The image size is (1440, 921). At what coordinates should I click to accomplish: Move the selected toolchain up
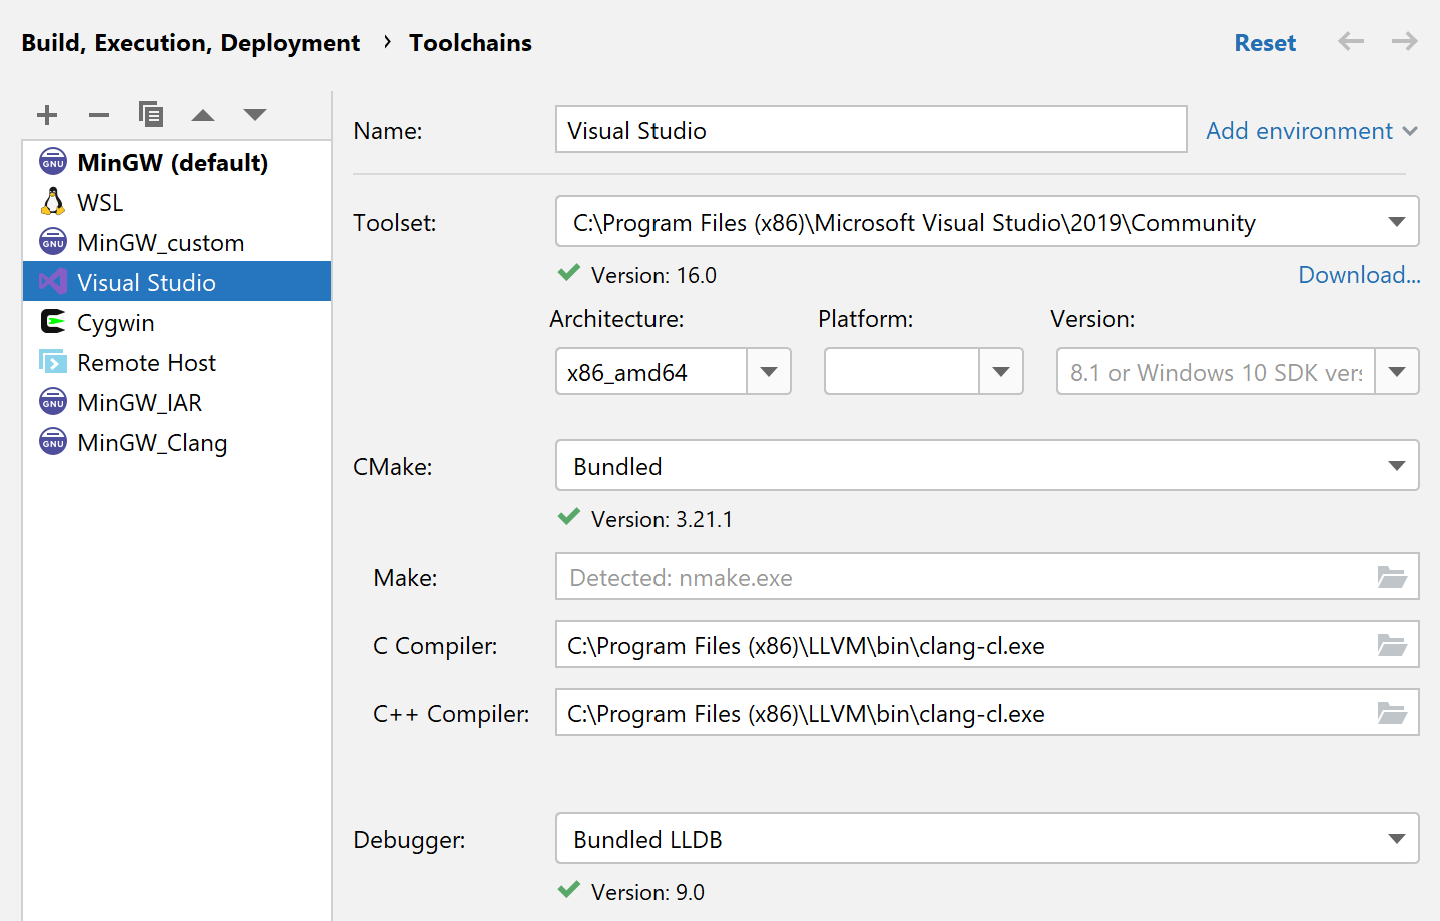point(203,114)
